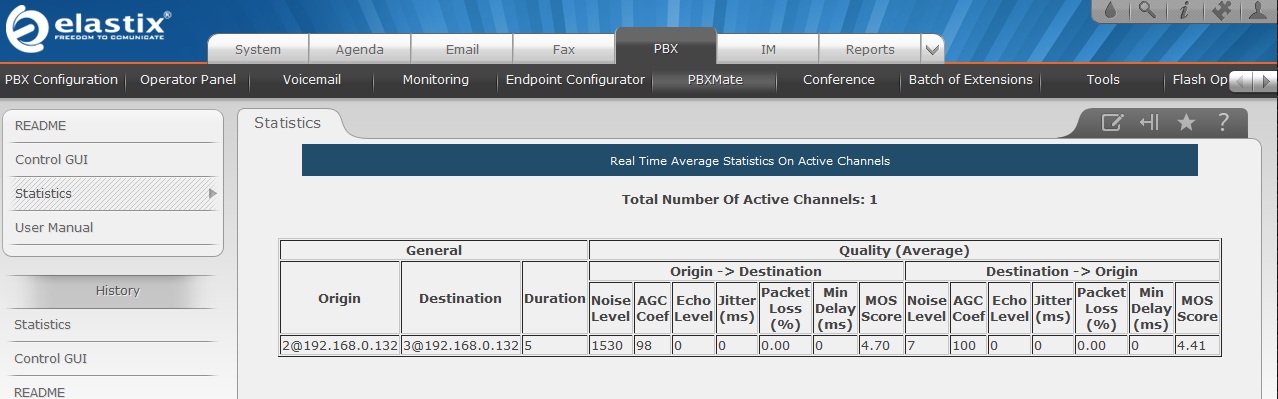Click the sticky note edit icon
Screen dimensions: 1278x399
1111,123
